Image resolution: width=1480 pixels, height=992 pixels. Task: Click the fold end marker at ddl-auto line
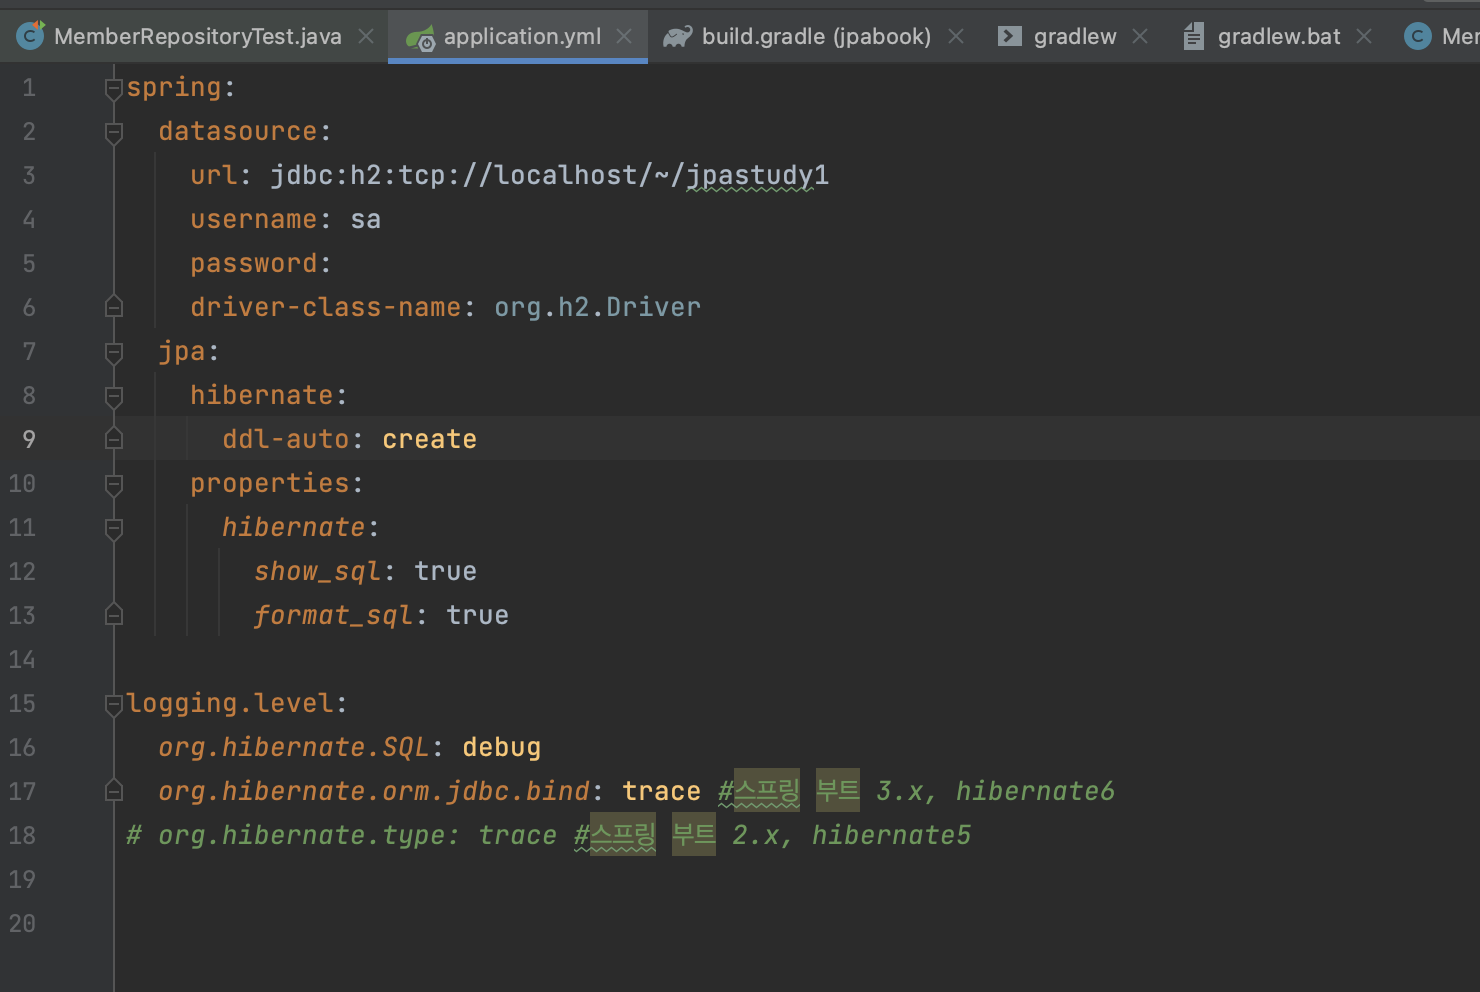click(114, 439)
